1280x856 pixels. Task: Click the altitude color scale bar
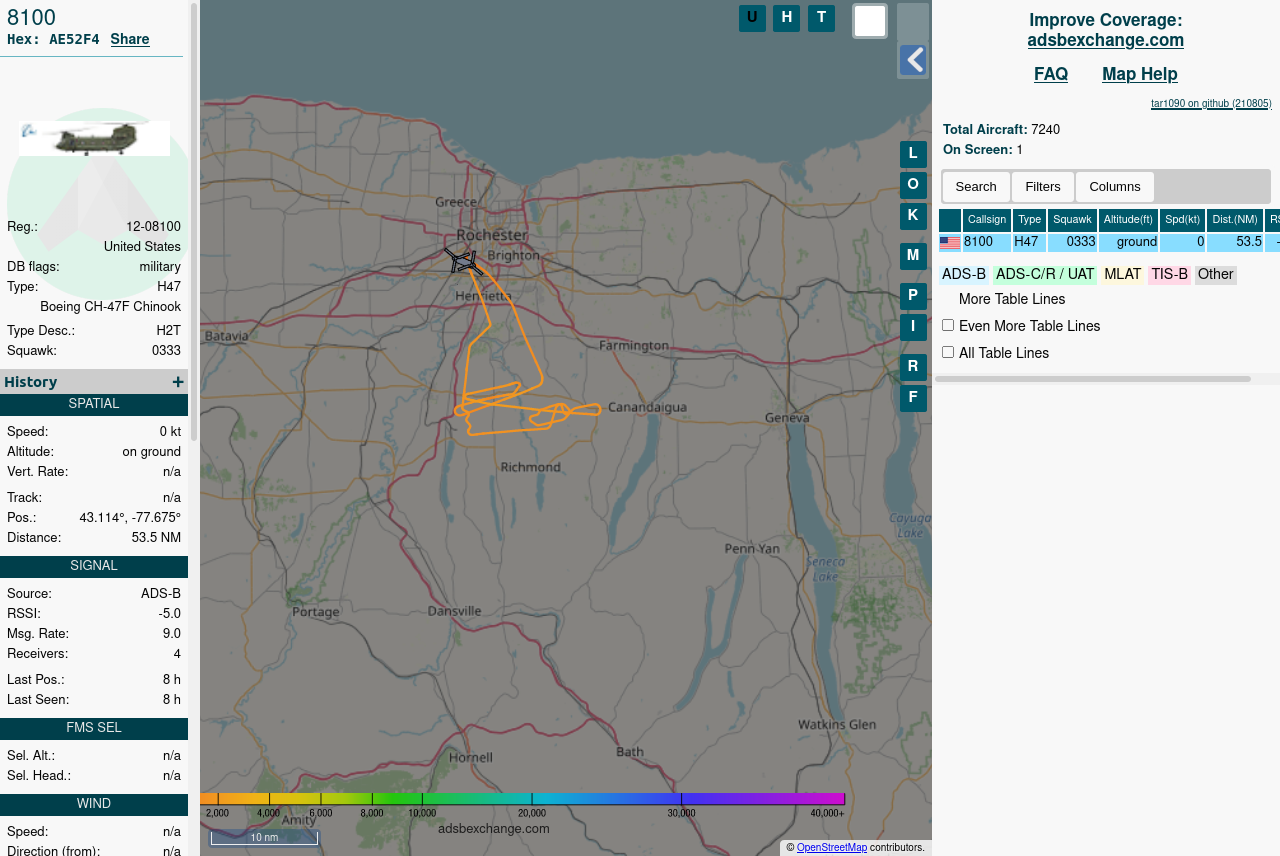[522, 799]
